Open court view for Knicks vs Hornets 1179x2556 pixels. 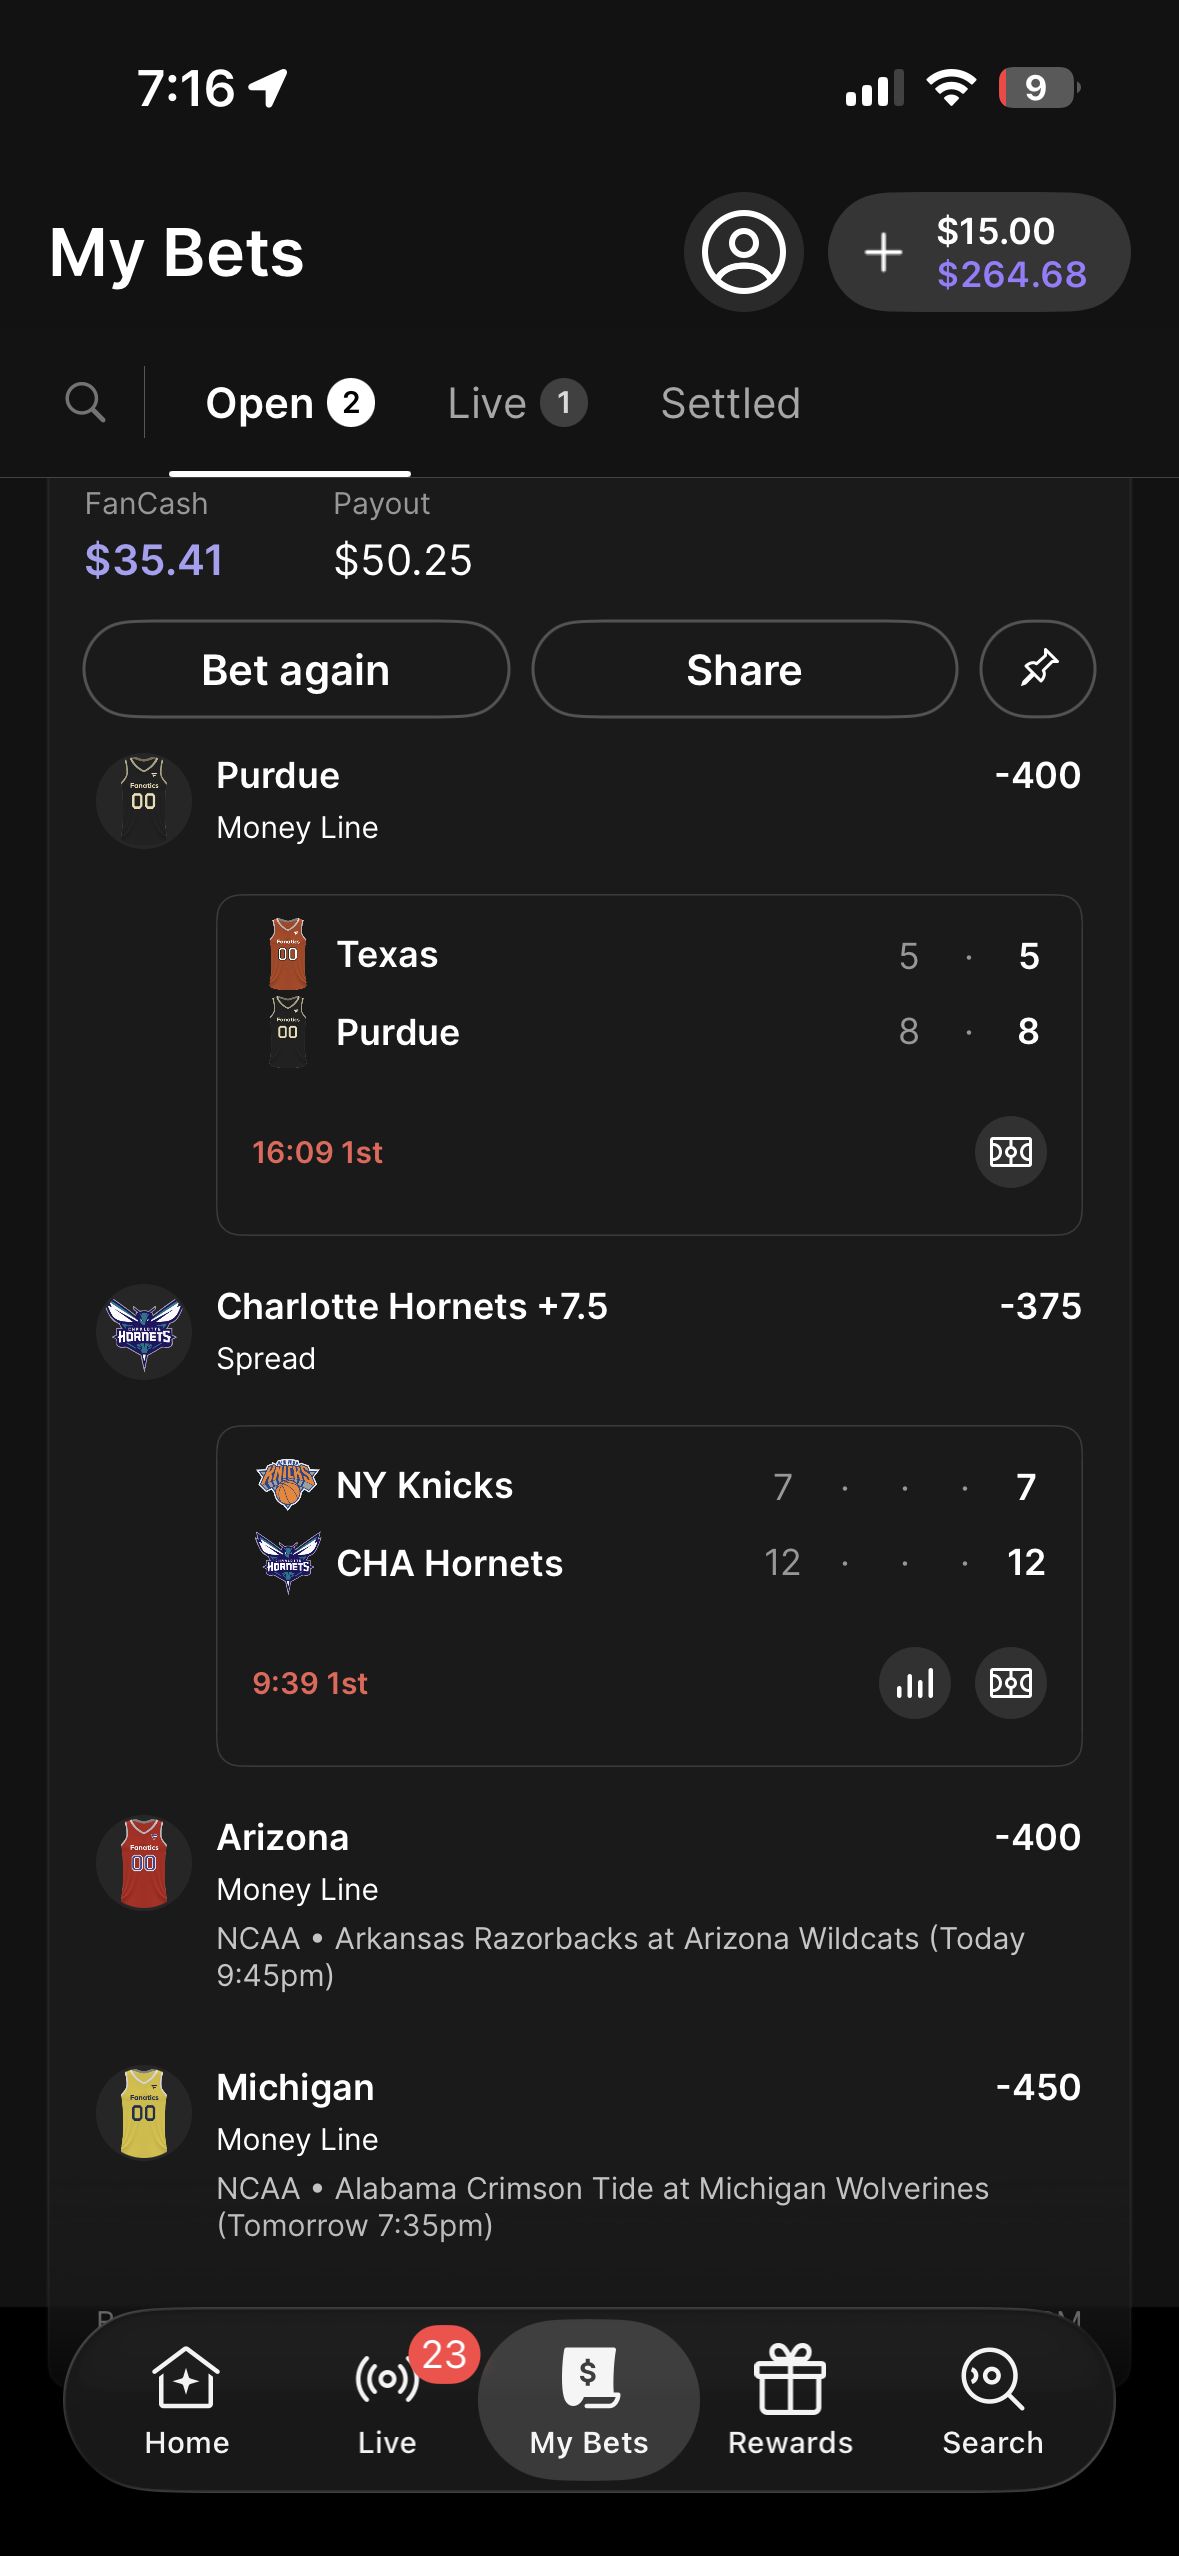[1010, 1683]
